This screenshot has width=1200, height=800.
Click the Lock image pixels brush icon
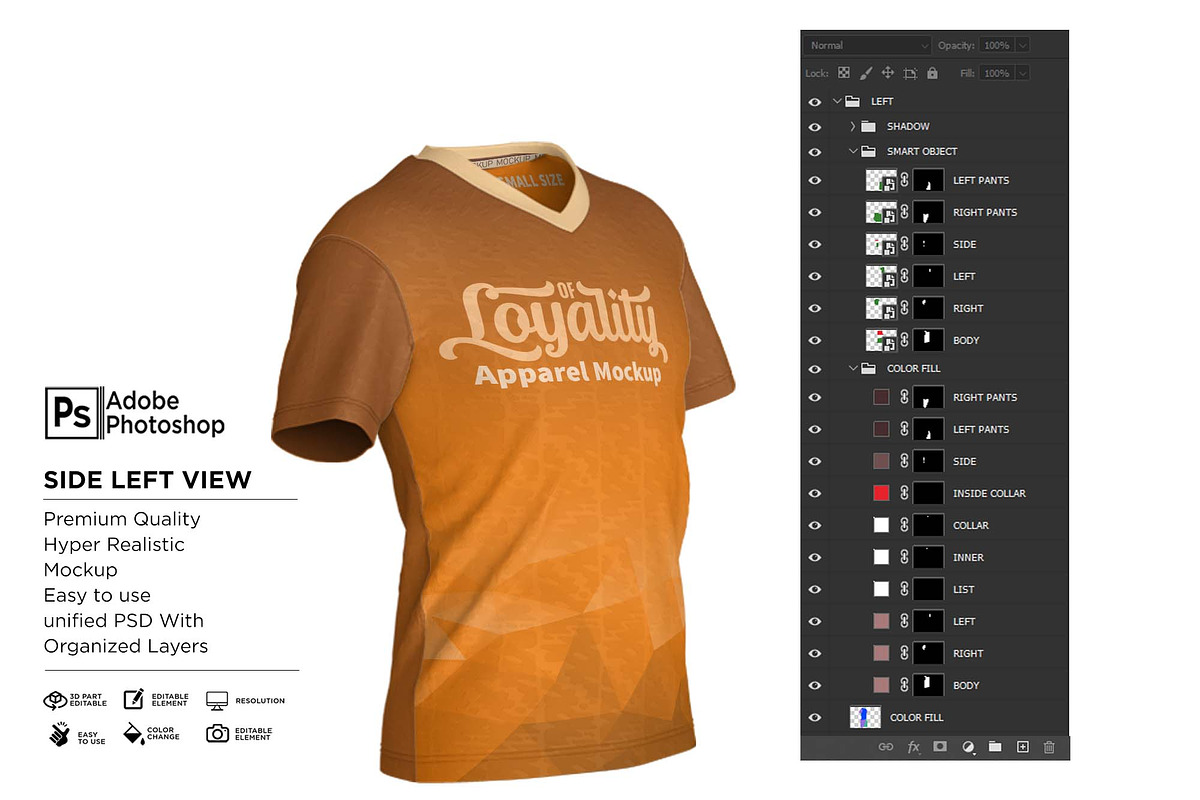tap(866, 73)
